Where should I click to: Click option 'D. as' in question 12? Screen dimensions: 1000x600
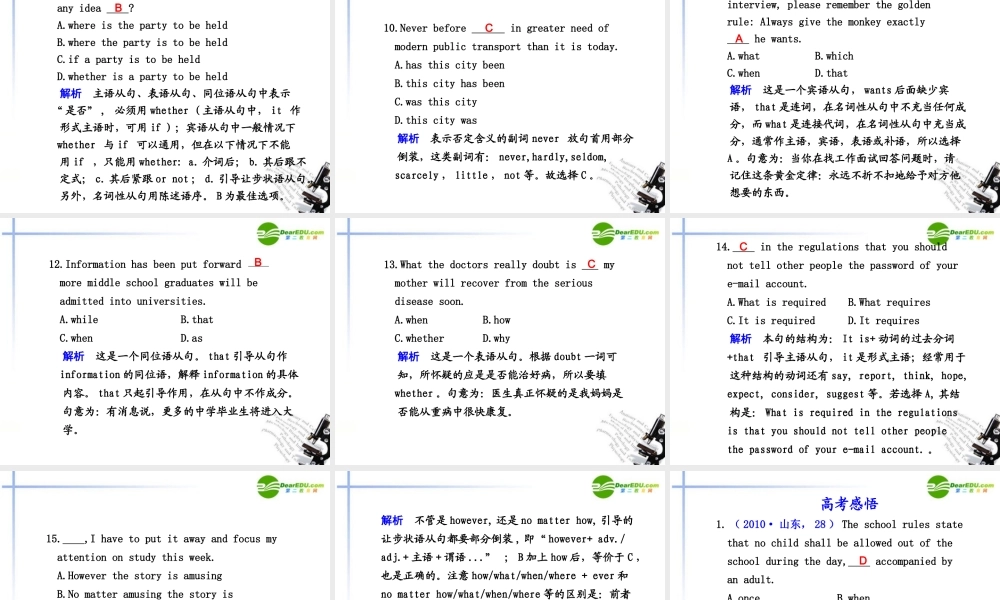(x=191, y=338)
